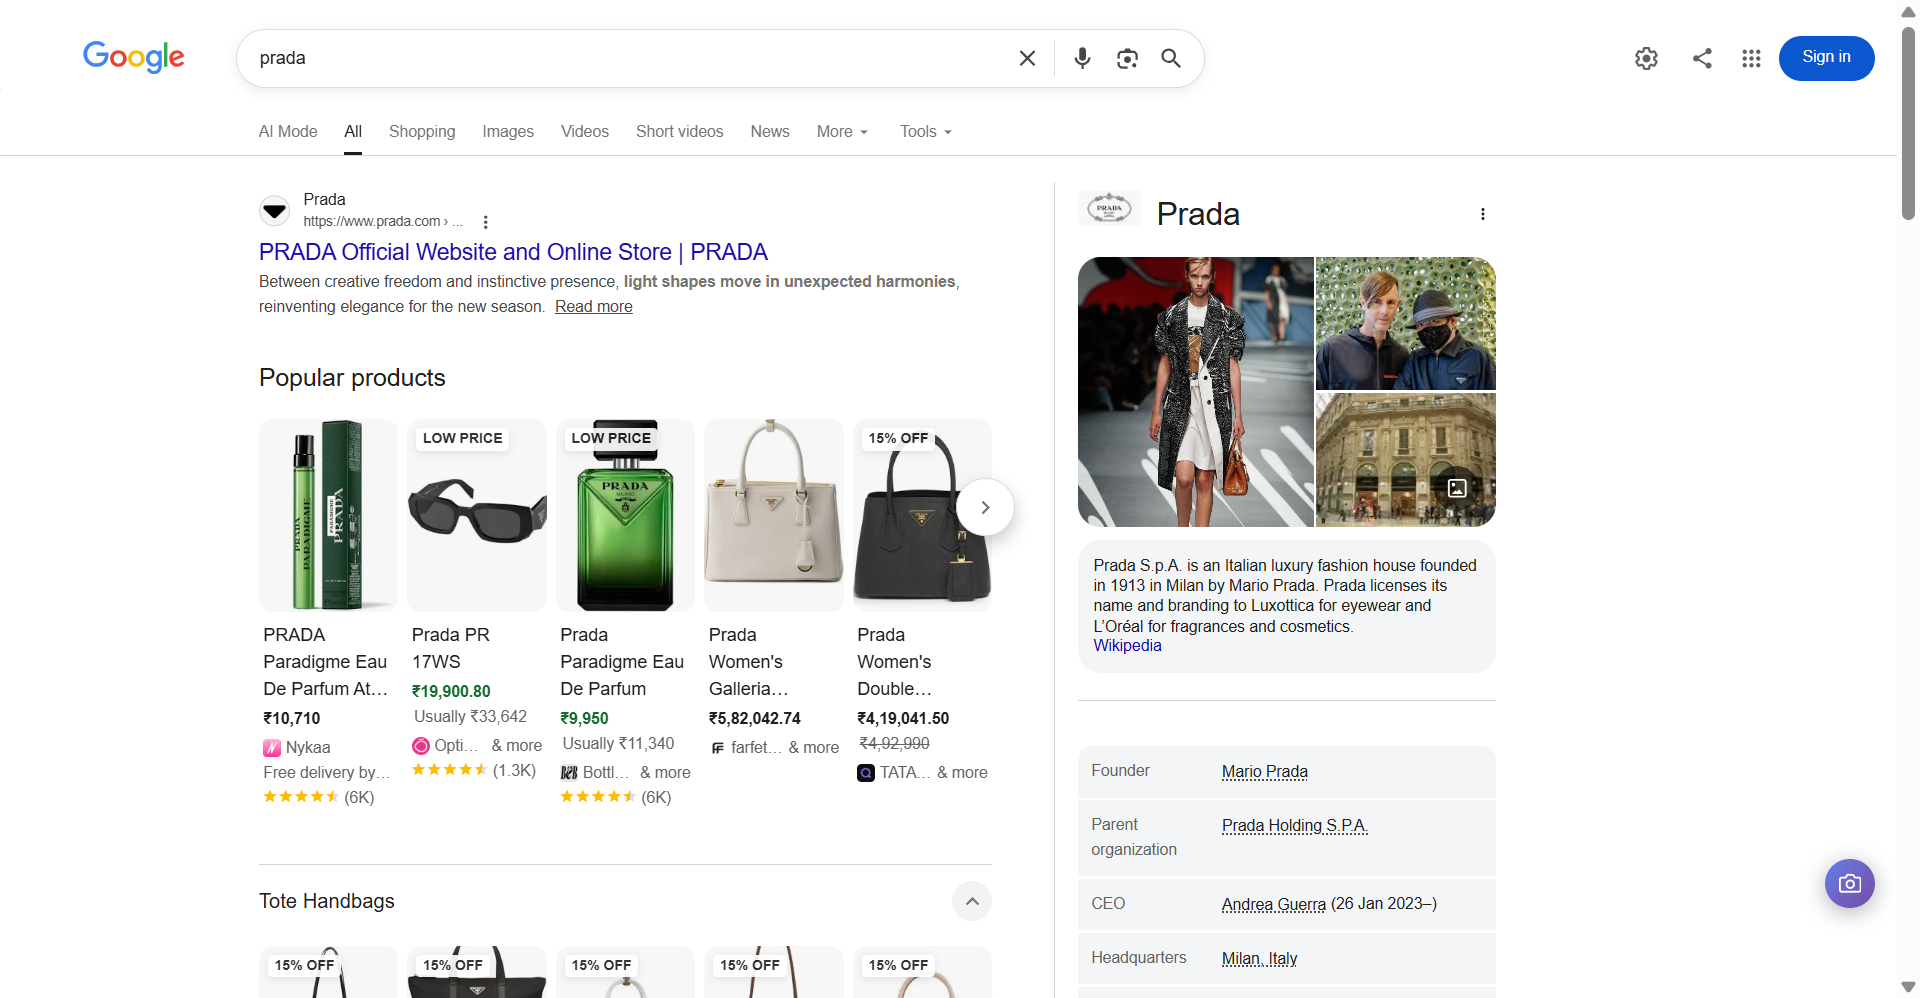Expand the More search filters dropdown
Image resolution: width=1920 pixels, height=998 pixels.
click(x=843, y=132)
